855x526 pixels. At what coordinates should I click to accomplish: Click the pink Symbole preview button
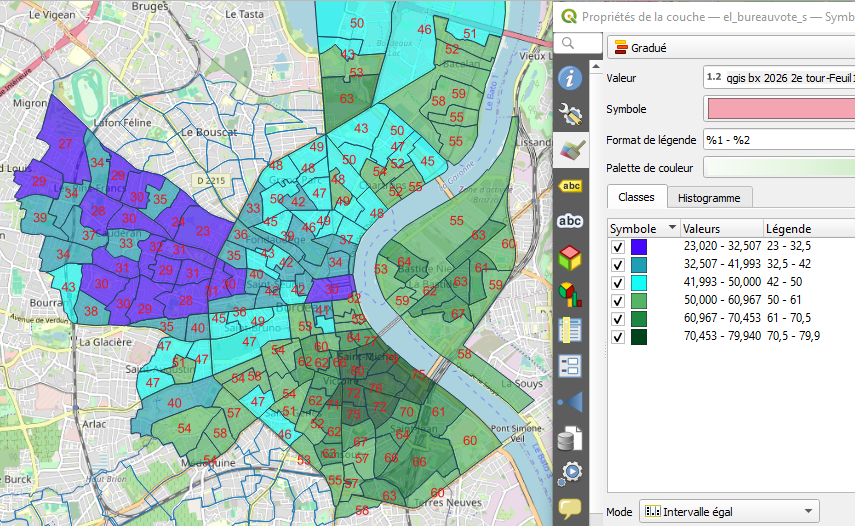pyautogui.click(x=781, y=108)
